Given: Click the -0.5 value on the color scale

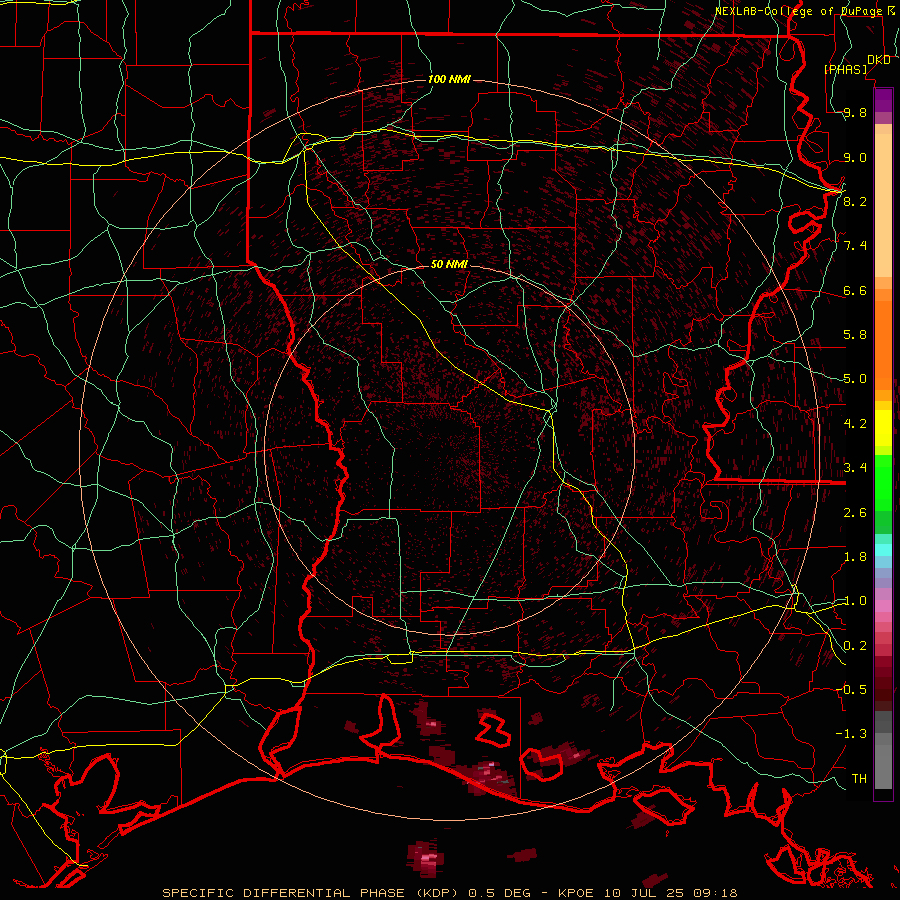Looking at the screenshot, I should pos(851,689).
